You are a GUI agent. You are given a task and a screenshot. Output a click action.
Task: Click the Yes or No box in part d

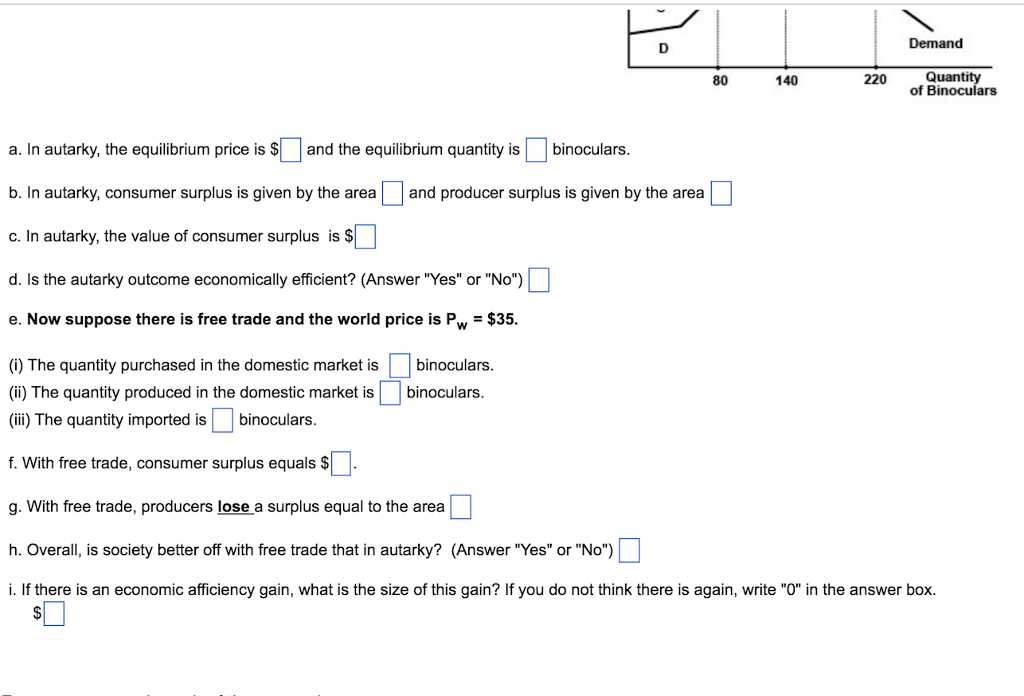(538, 280)
